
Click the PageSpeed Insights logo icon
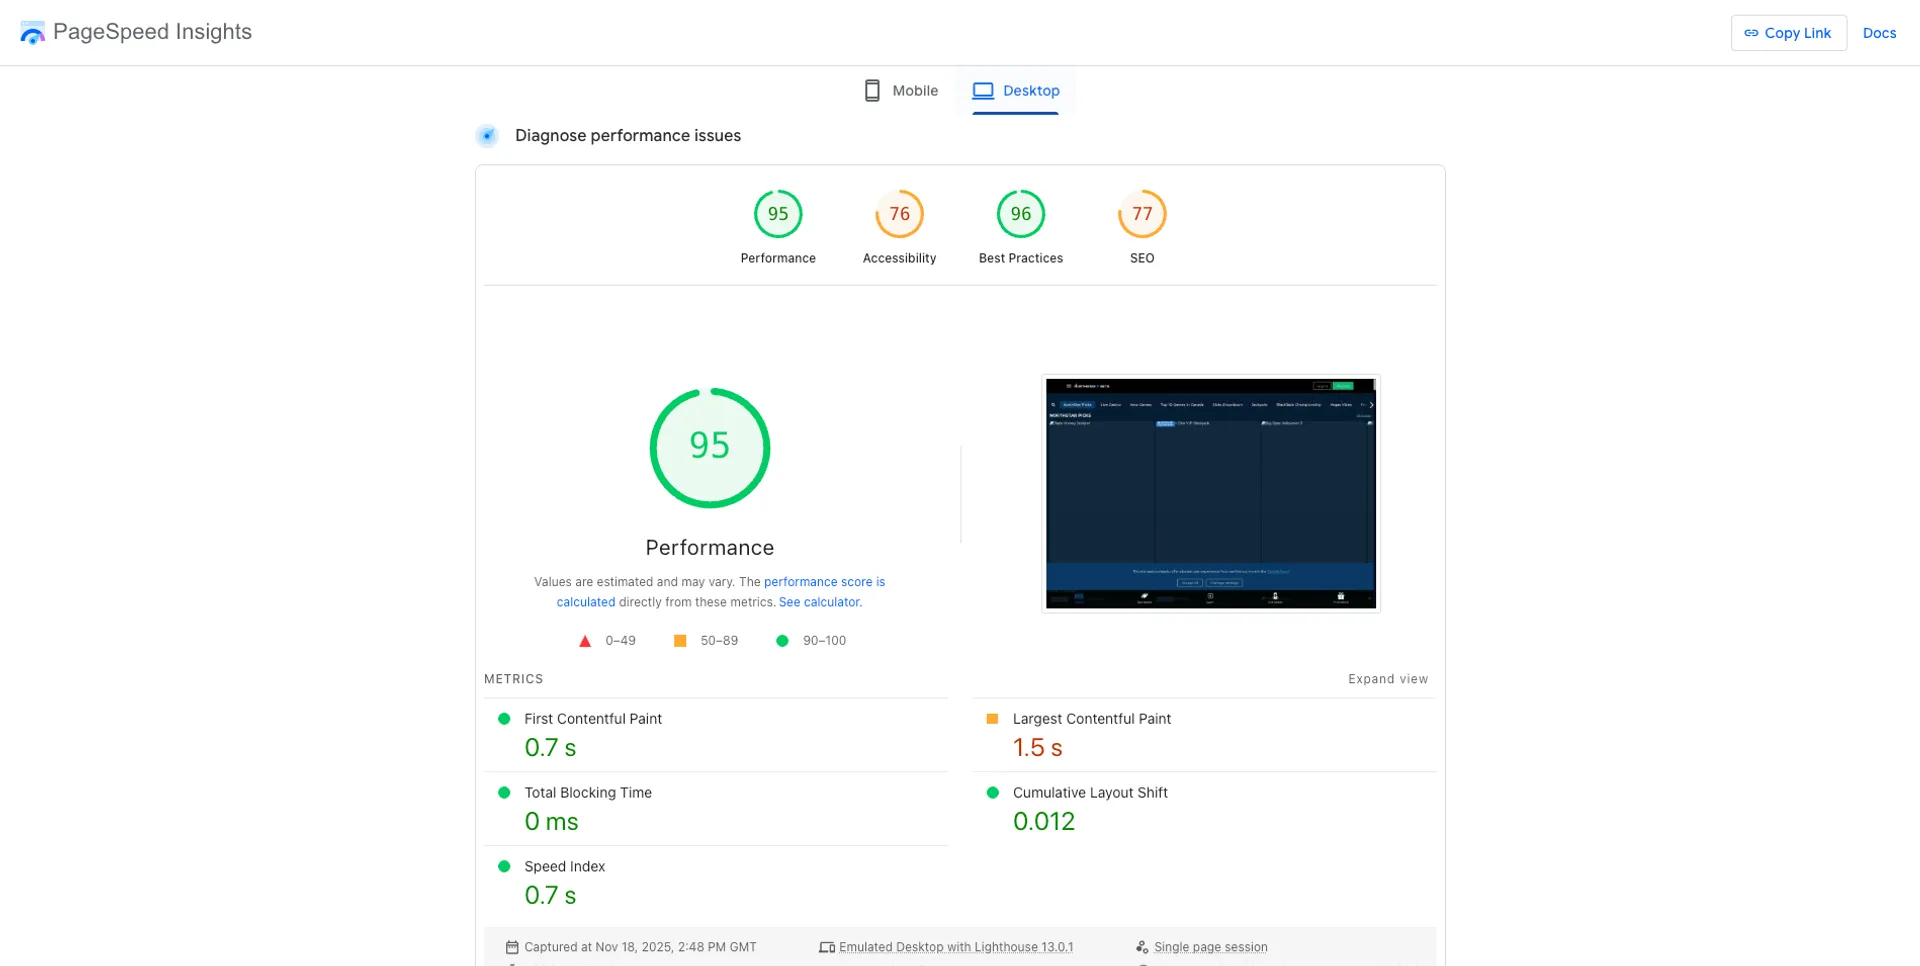coord(32,32)
